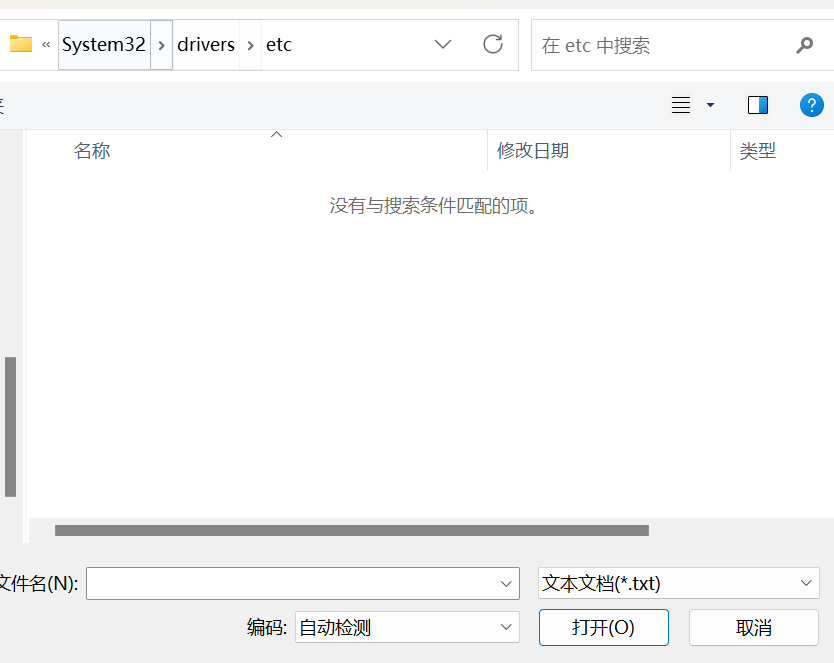Screen dimensions: 834x663
Task: Sort by 修改日期 column header
Action: pos(533,150)
